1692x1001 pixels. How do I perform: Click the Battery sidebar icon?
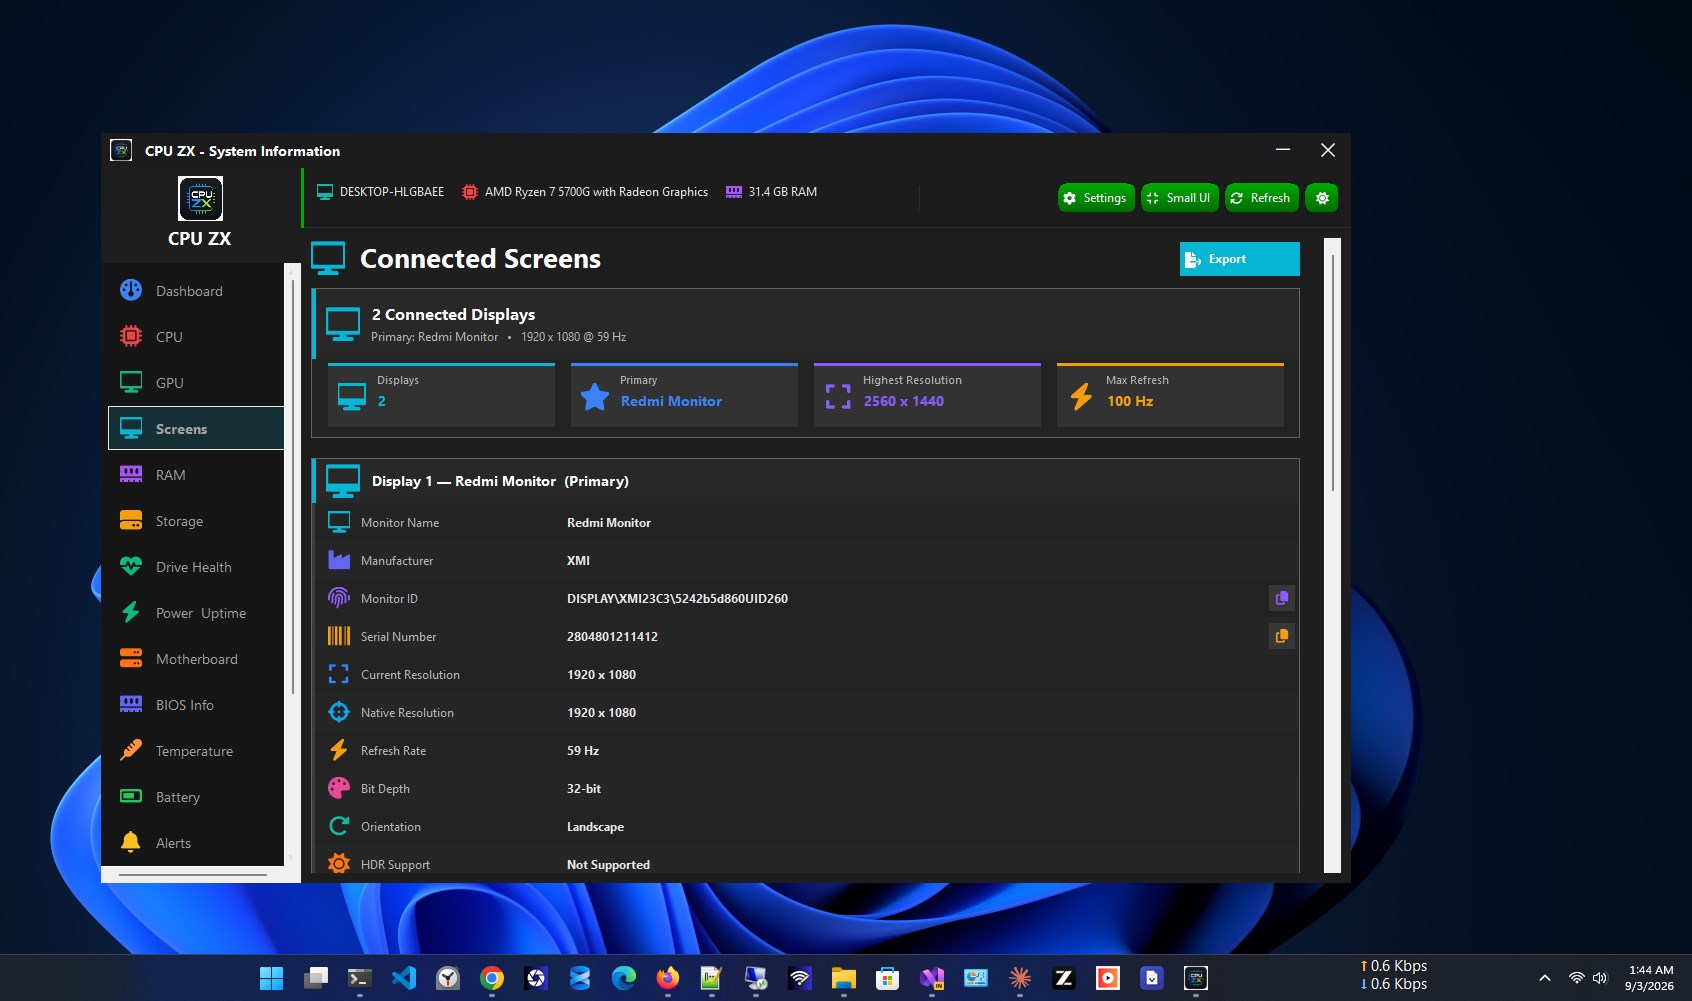click(x=131, y=797)
